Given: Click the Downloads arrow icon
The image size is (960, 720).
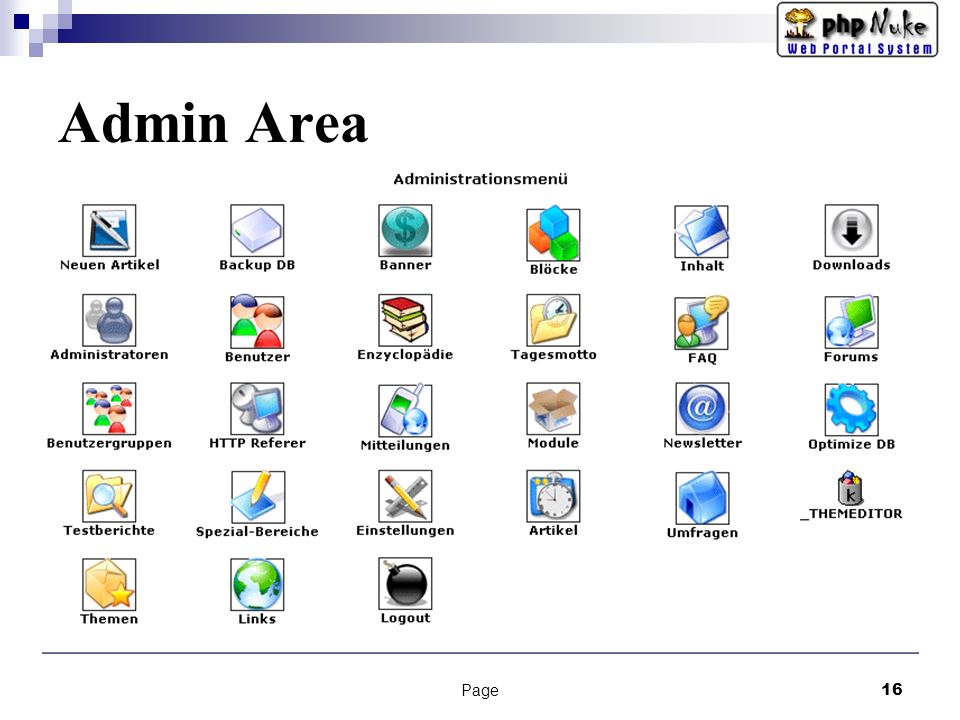Looking at the screenshot, I should click(852, 231).
